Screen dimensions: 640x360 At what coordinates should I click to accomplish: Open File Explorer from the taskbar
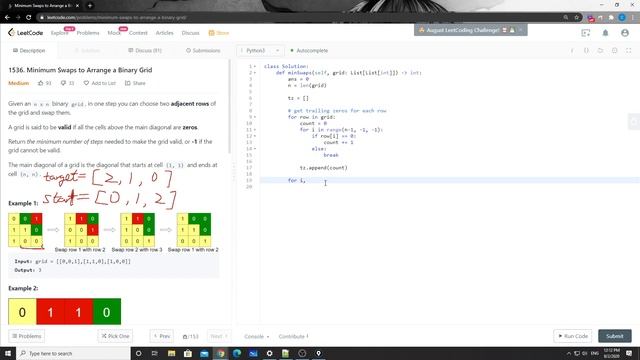pos(171,353)
